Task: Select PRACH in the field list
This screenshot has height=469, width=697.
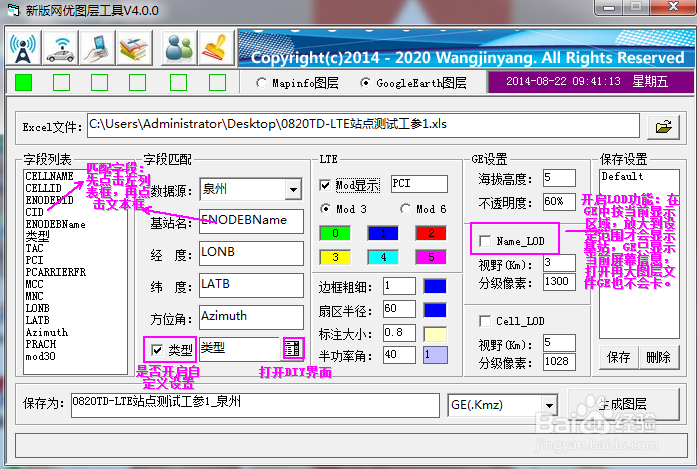Action: point(40,344)
